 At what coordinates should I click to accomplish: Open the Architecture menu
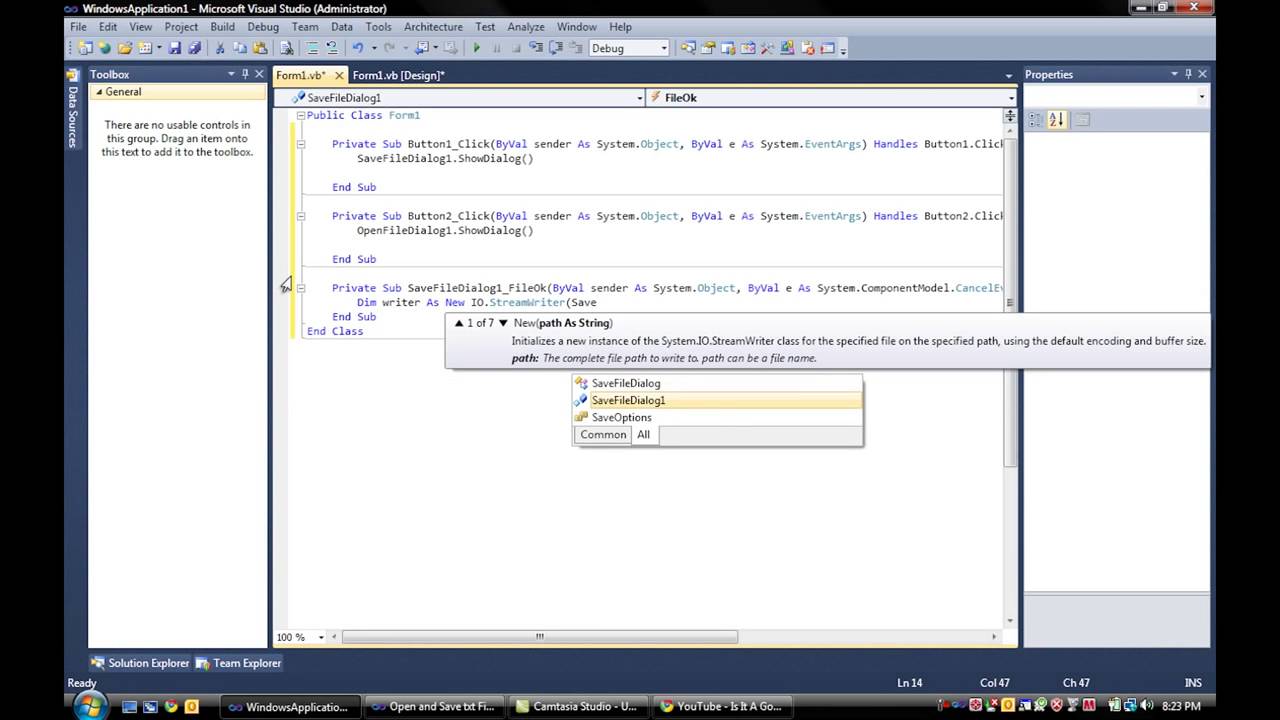point(433,27)
